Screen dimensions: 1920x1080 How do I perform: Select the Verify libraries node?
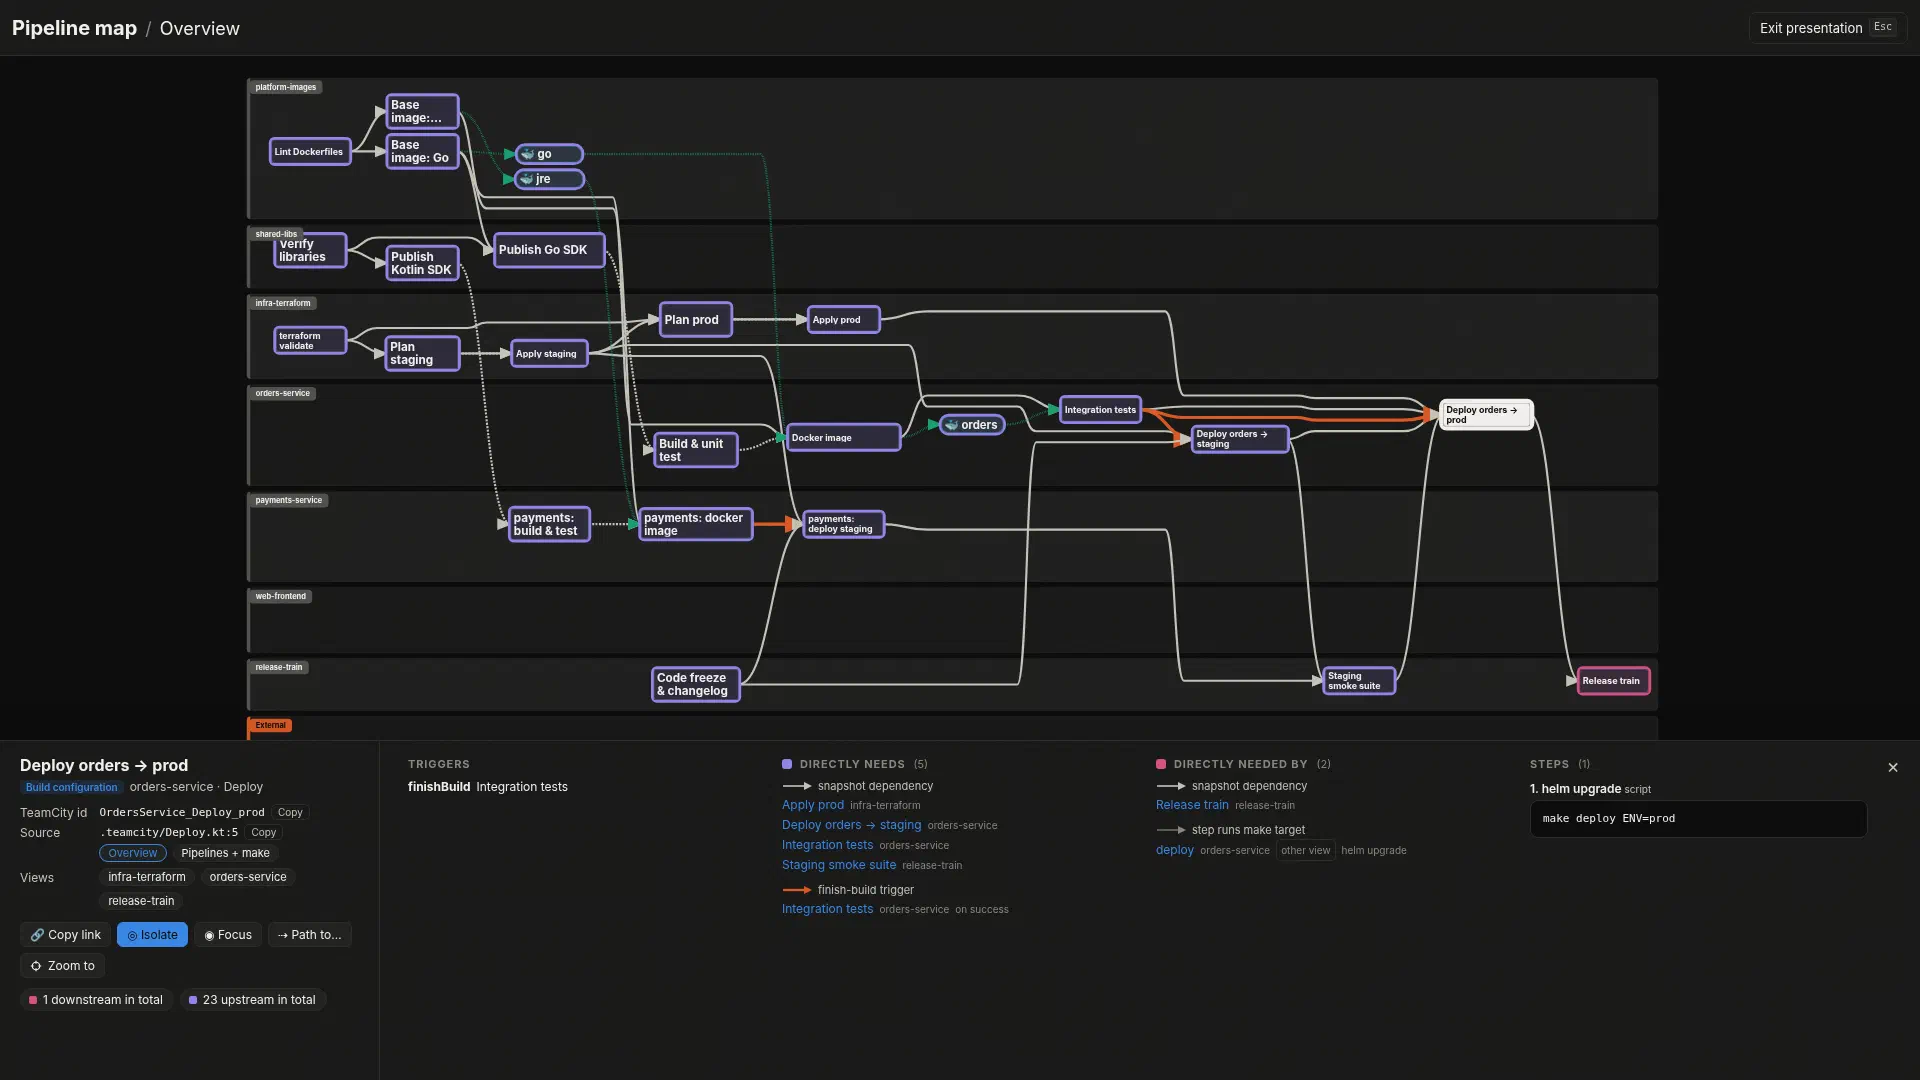310,250
